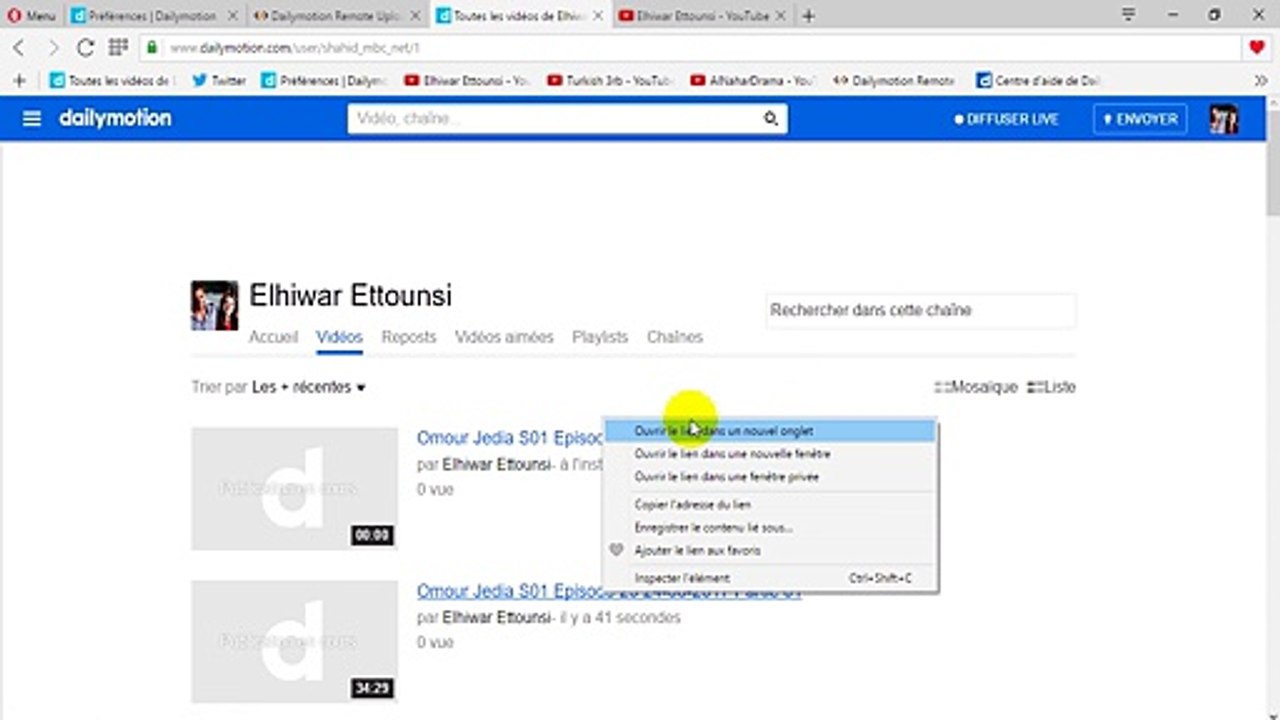Viewport: 1280px width, 720px height.
Task: Click the Elhiwar Ettounsi channel avatar
Action: 215,305
